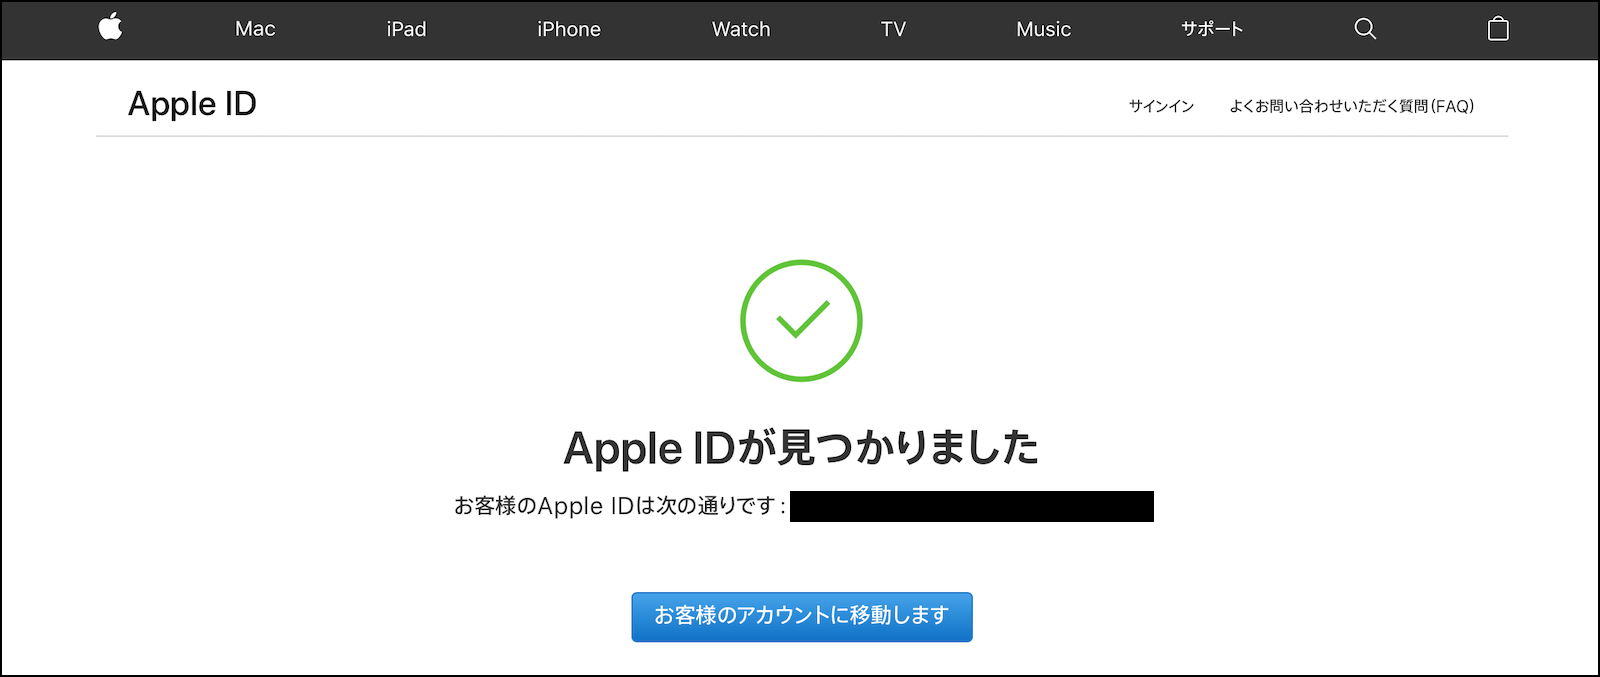Go to the iPad section

[406, 29]
